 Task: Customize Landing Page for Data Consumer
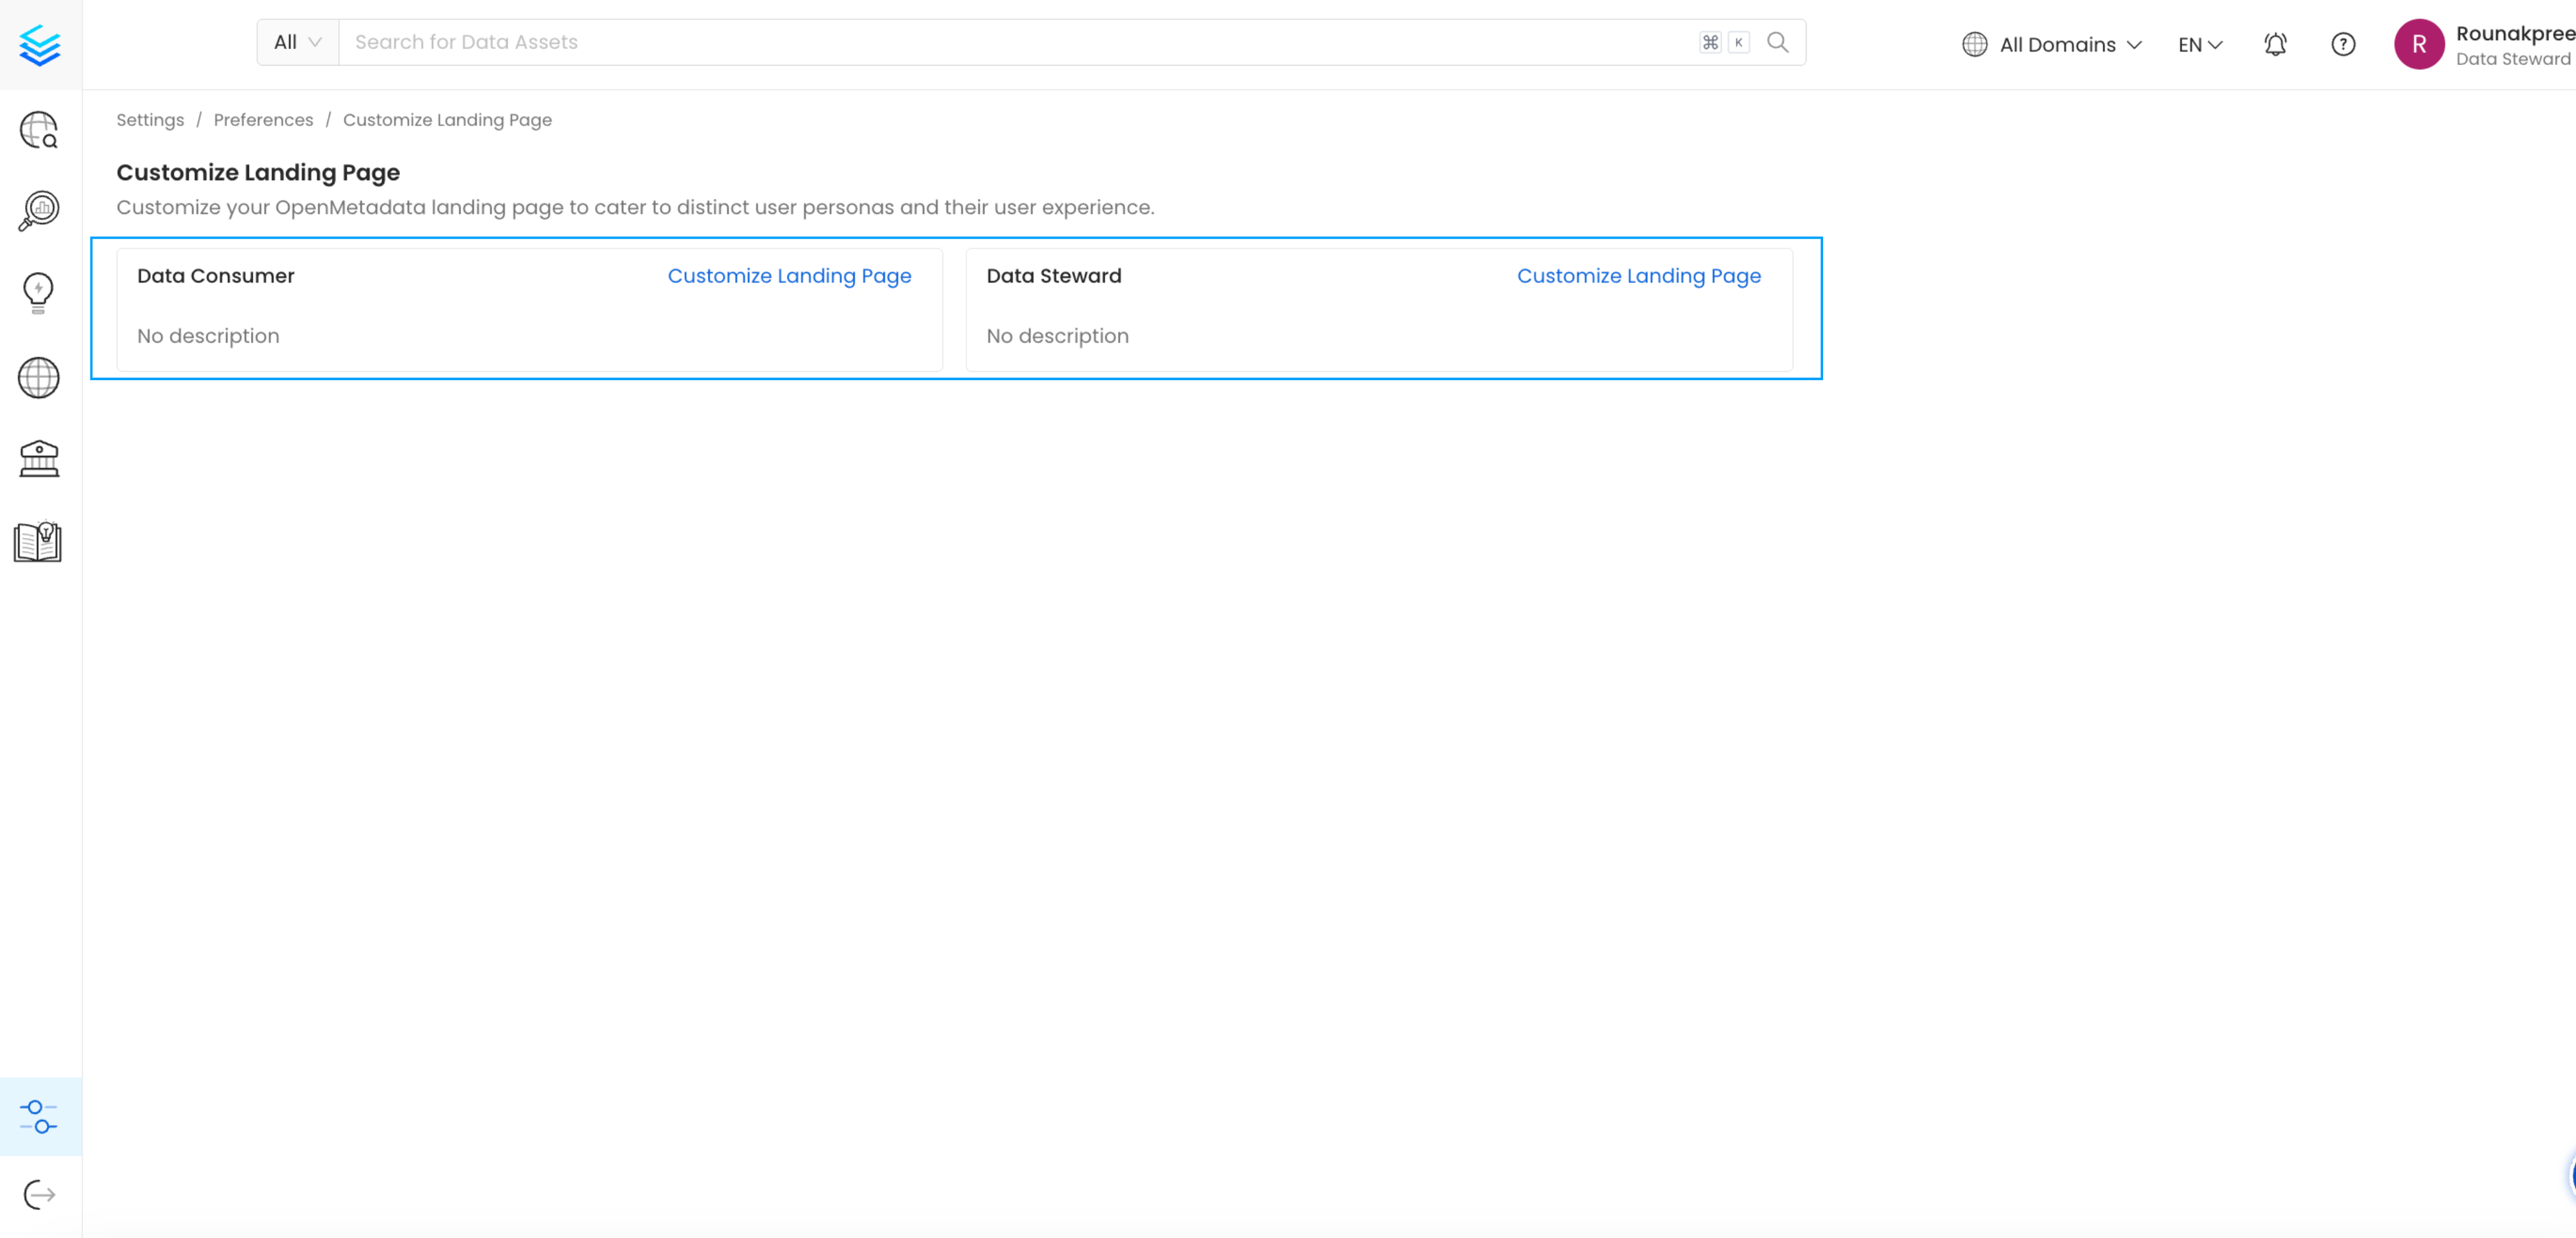pos(789,276)
